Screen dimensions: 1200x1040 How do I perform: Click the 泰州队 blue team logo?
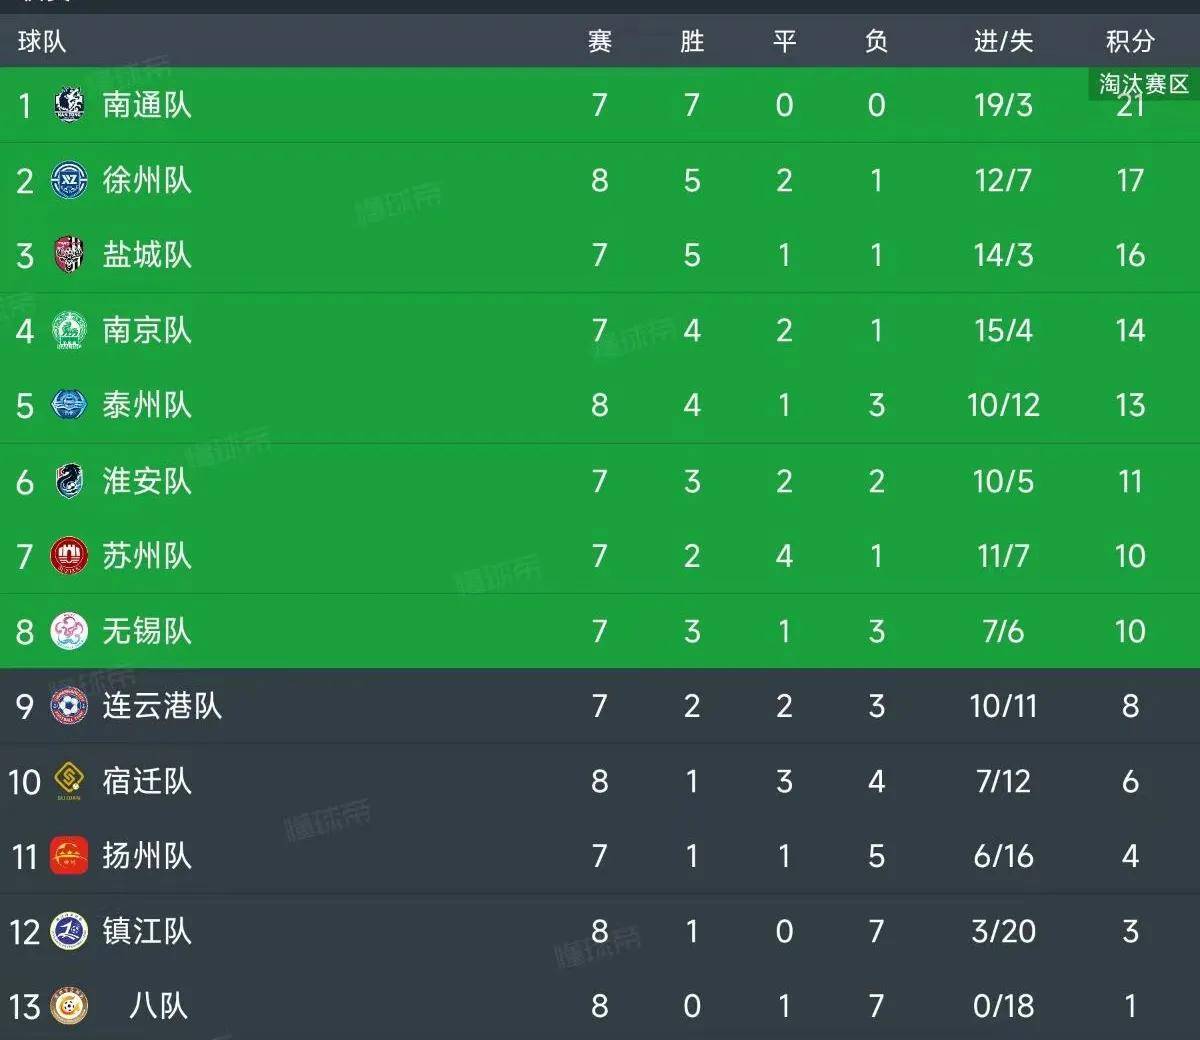(x=69, y=405)
